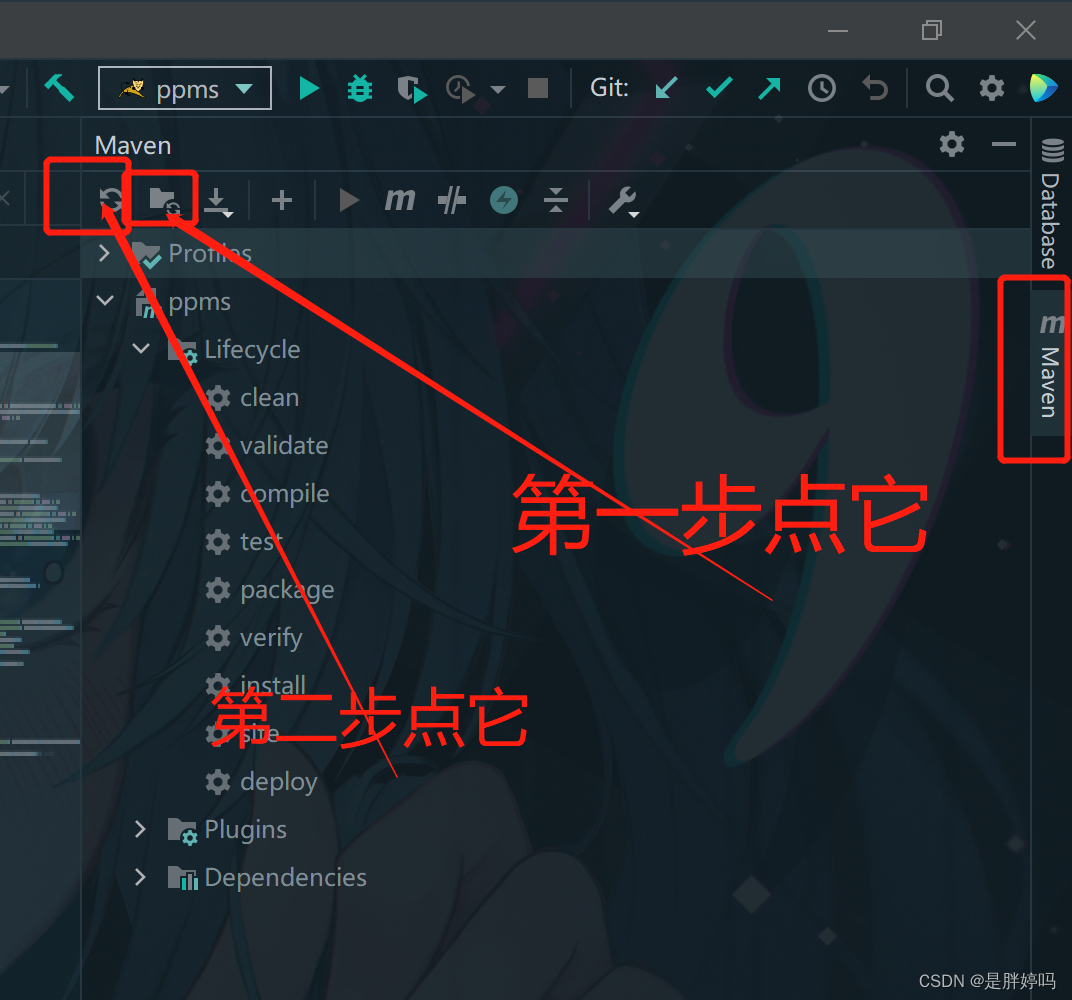Screen dimensions: 1072x1000
Task: Reload all Maven projects
Action: click(110, 200)
